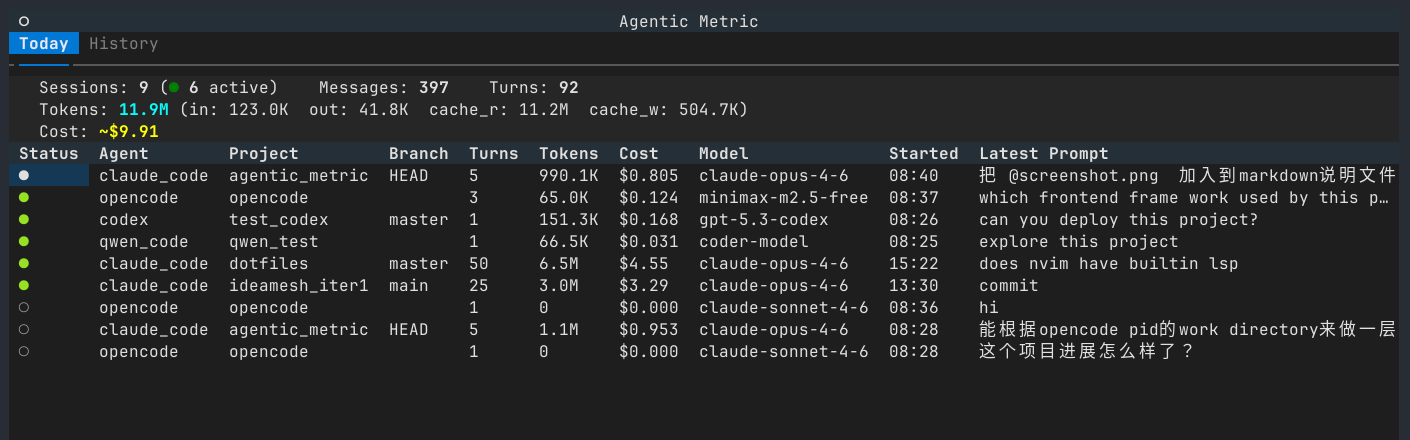Screen dimensions: 1410x440
Task: Click the ideamesh_iter1 project cell
Action: point(299,285)
